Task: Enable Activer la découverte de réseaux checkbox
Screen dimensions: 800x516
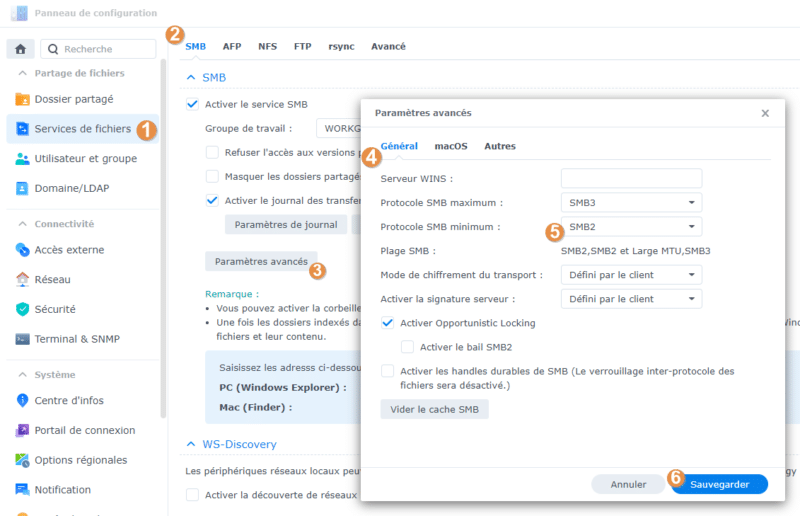Action: 192,495
